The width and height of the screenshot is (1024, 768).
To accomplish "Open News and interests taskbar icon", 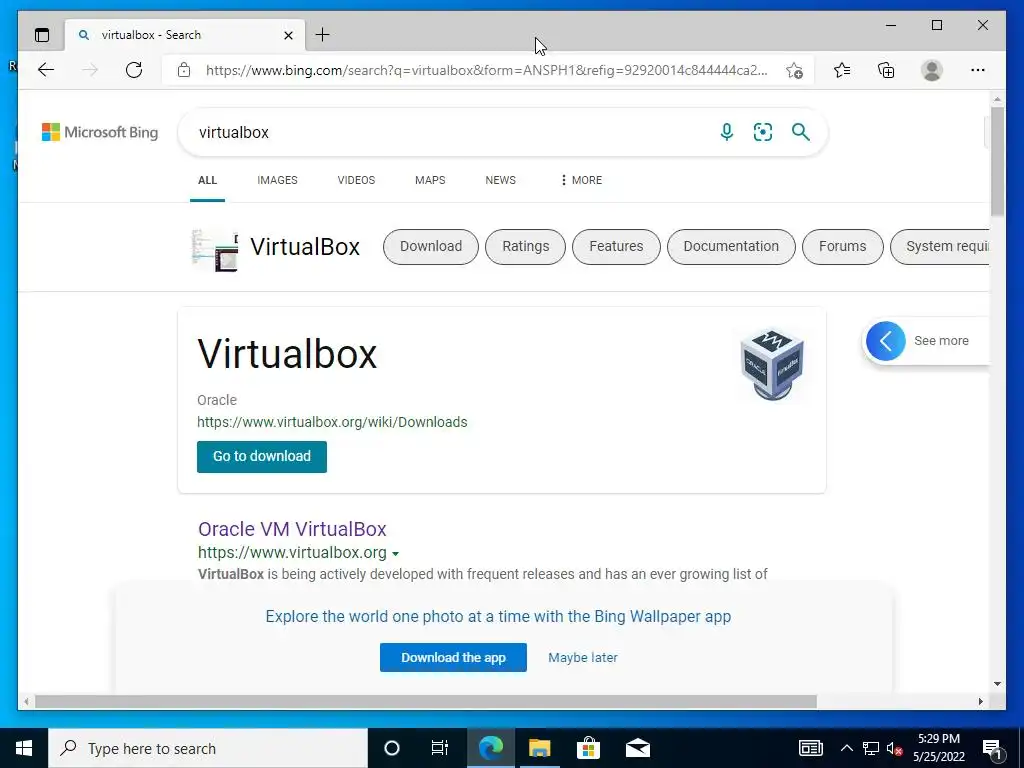I will tap(810, 748).
